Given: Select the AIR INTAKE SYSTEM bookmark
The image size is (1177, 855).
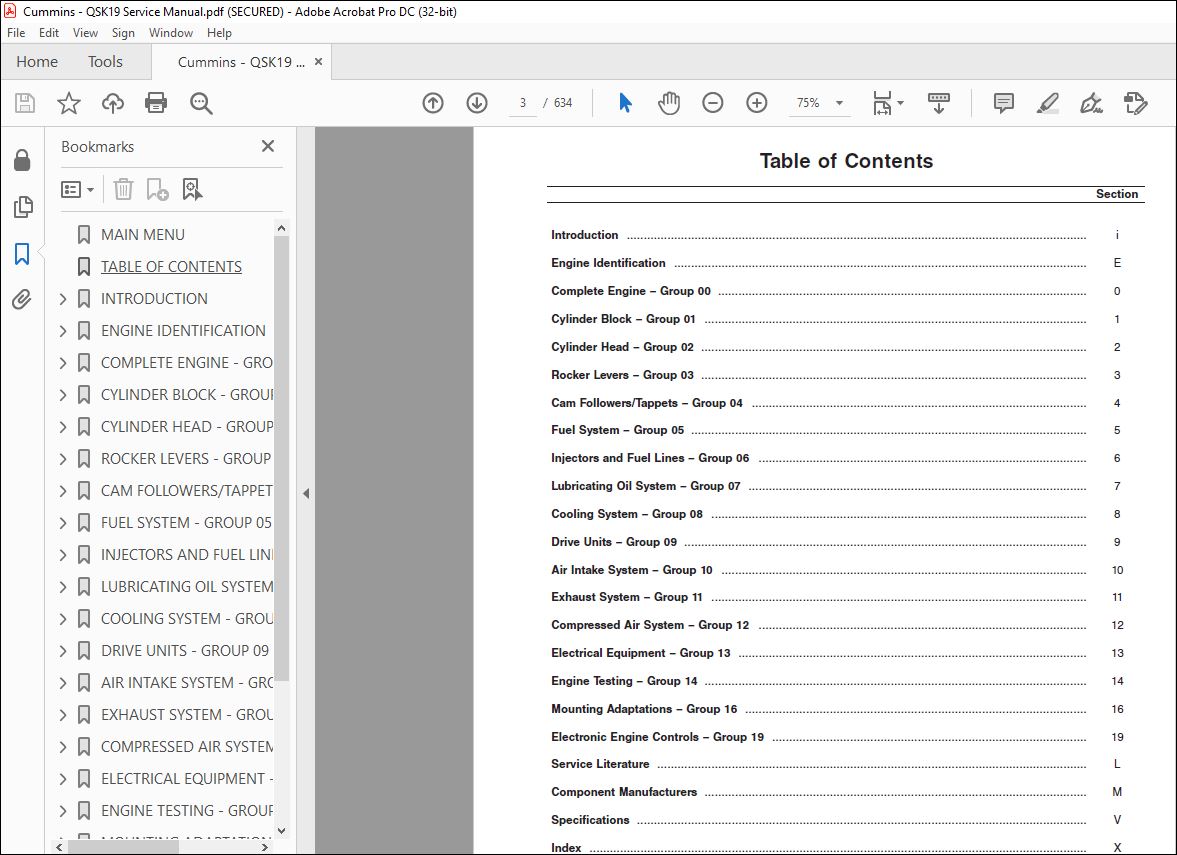Looking at the screenshot, I should pos(186,683).
